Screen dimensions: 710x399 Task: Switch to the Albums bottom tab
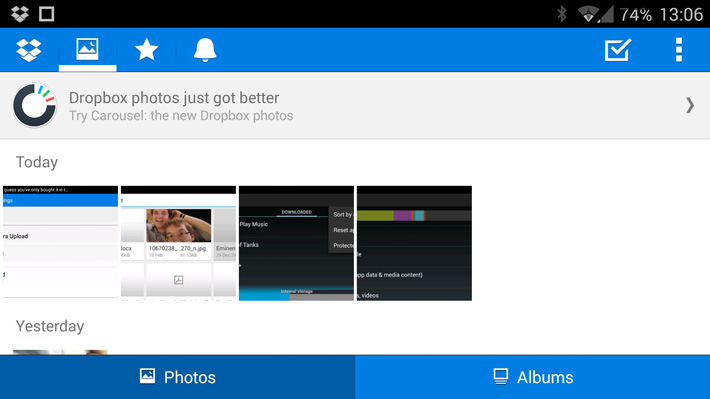tap(532, 377)
